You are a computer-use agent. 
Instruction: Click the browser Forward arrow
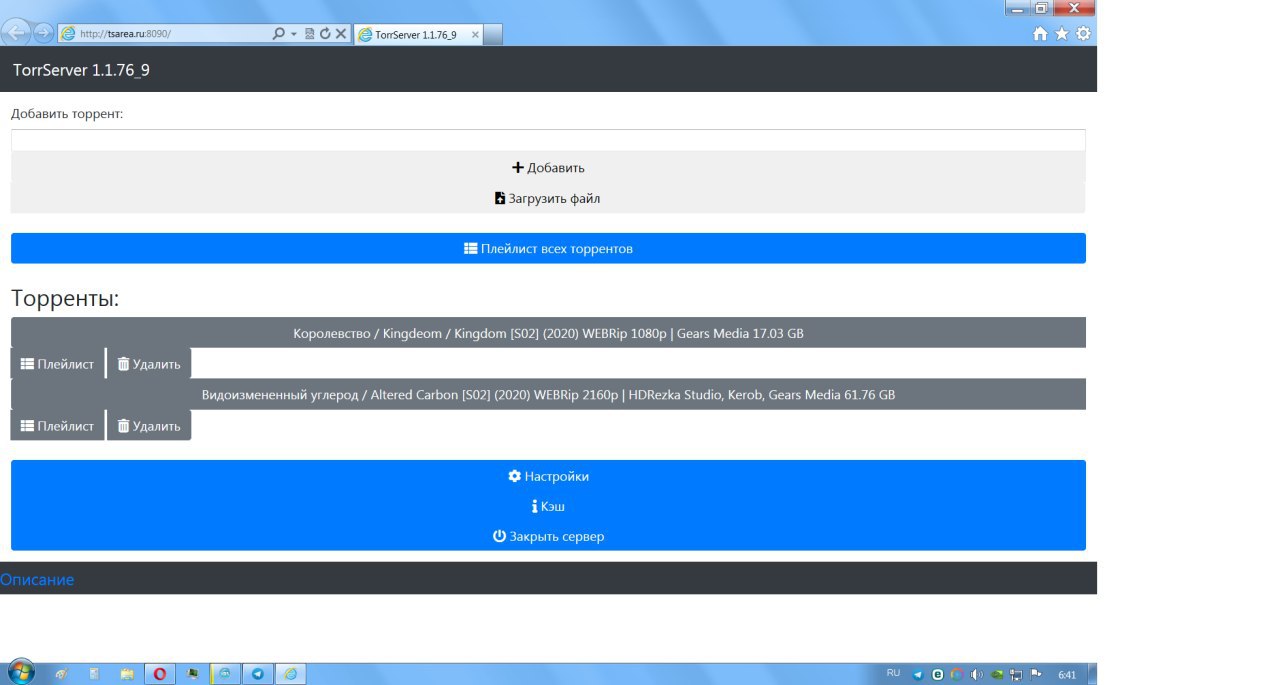[x=43, y=33]
